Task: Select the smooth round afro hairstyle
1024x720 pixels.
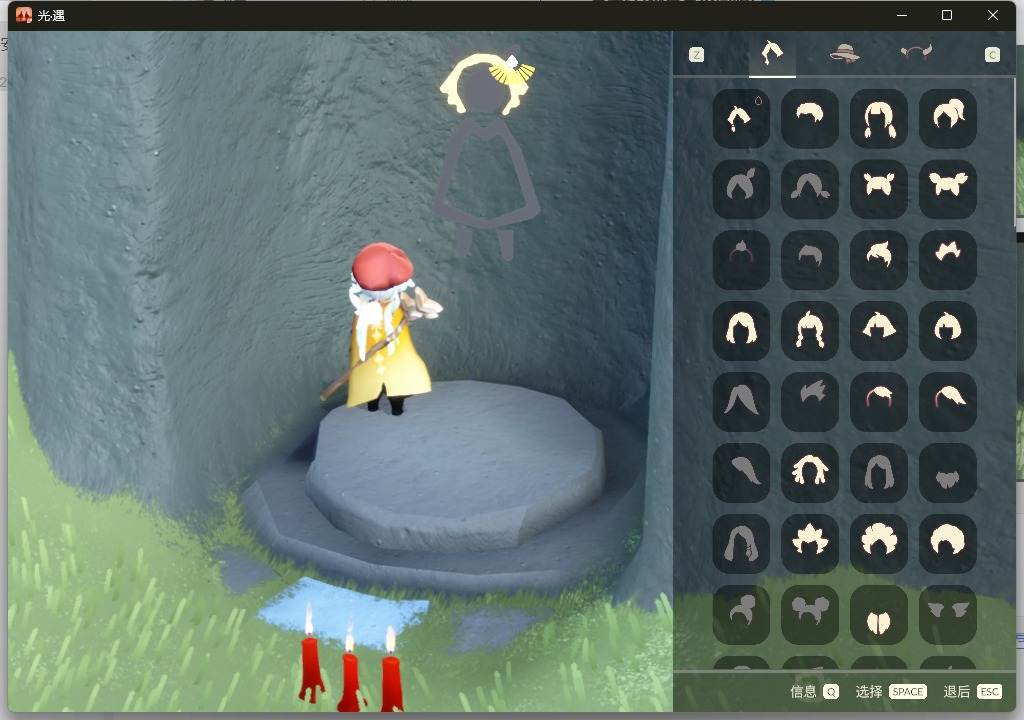Action: 948,543
